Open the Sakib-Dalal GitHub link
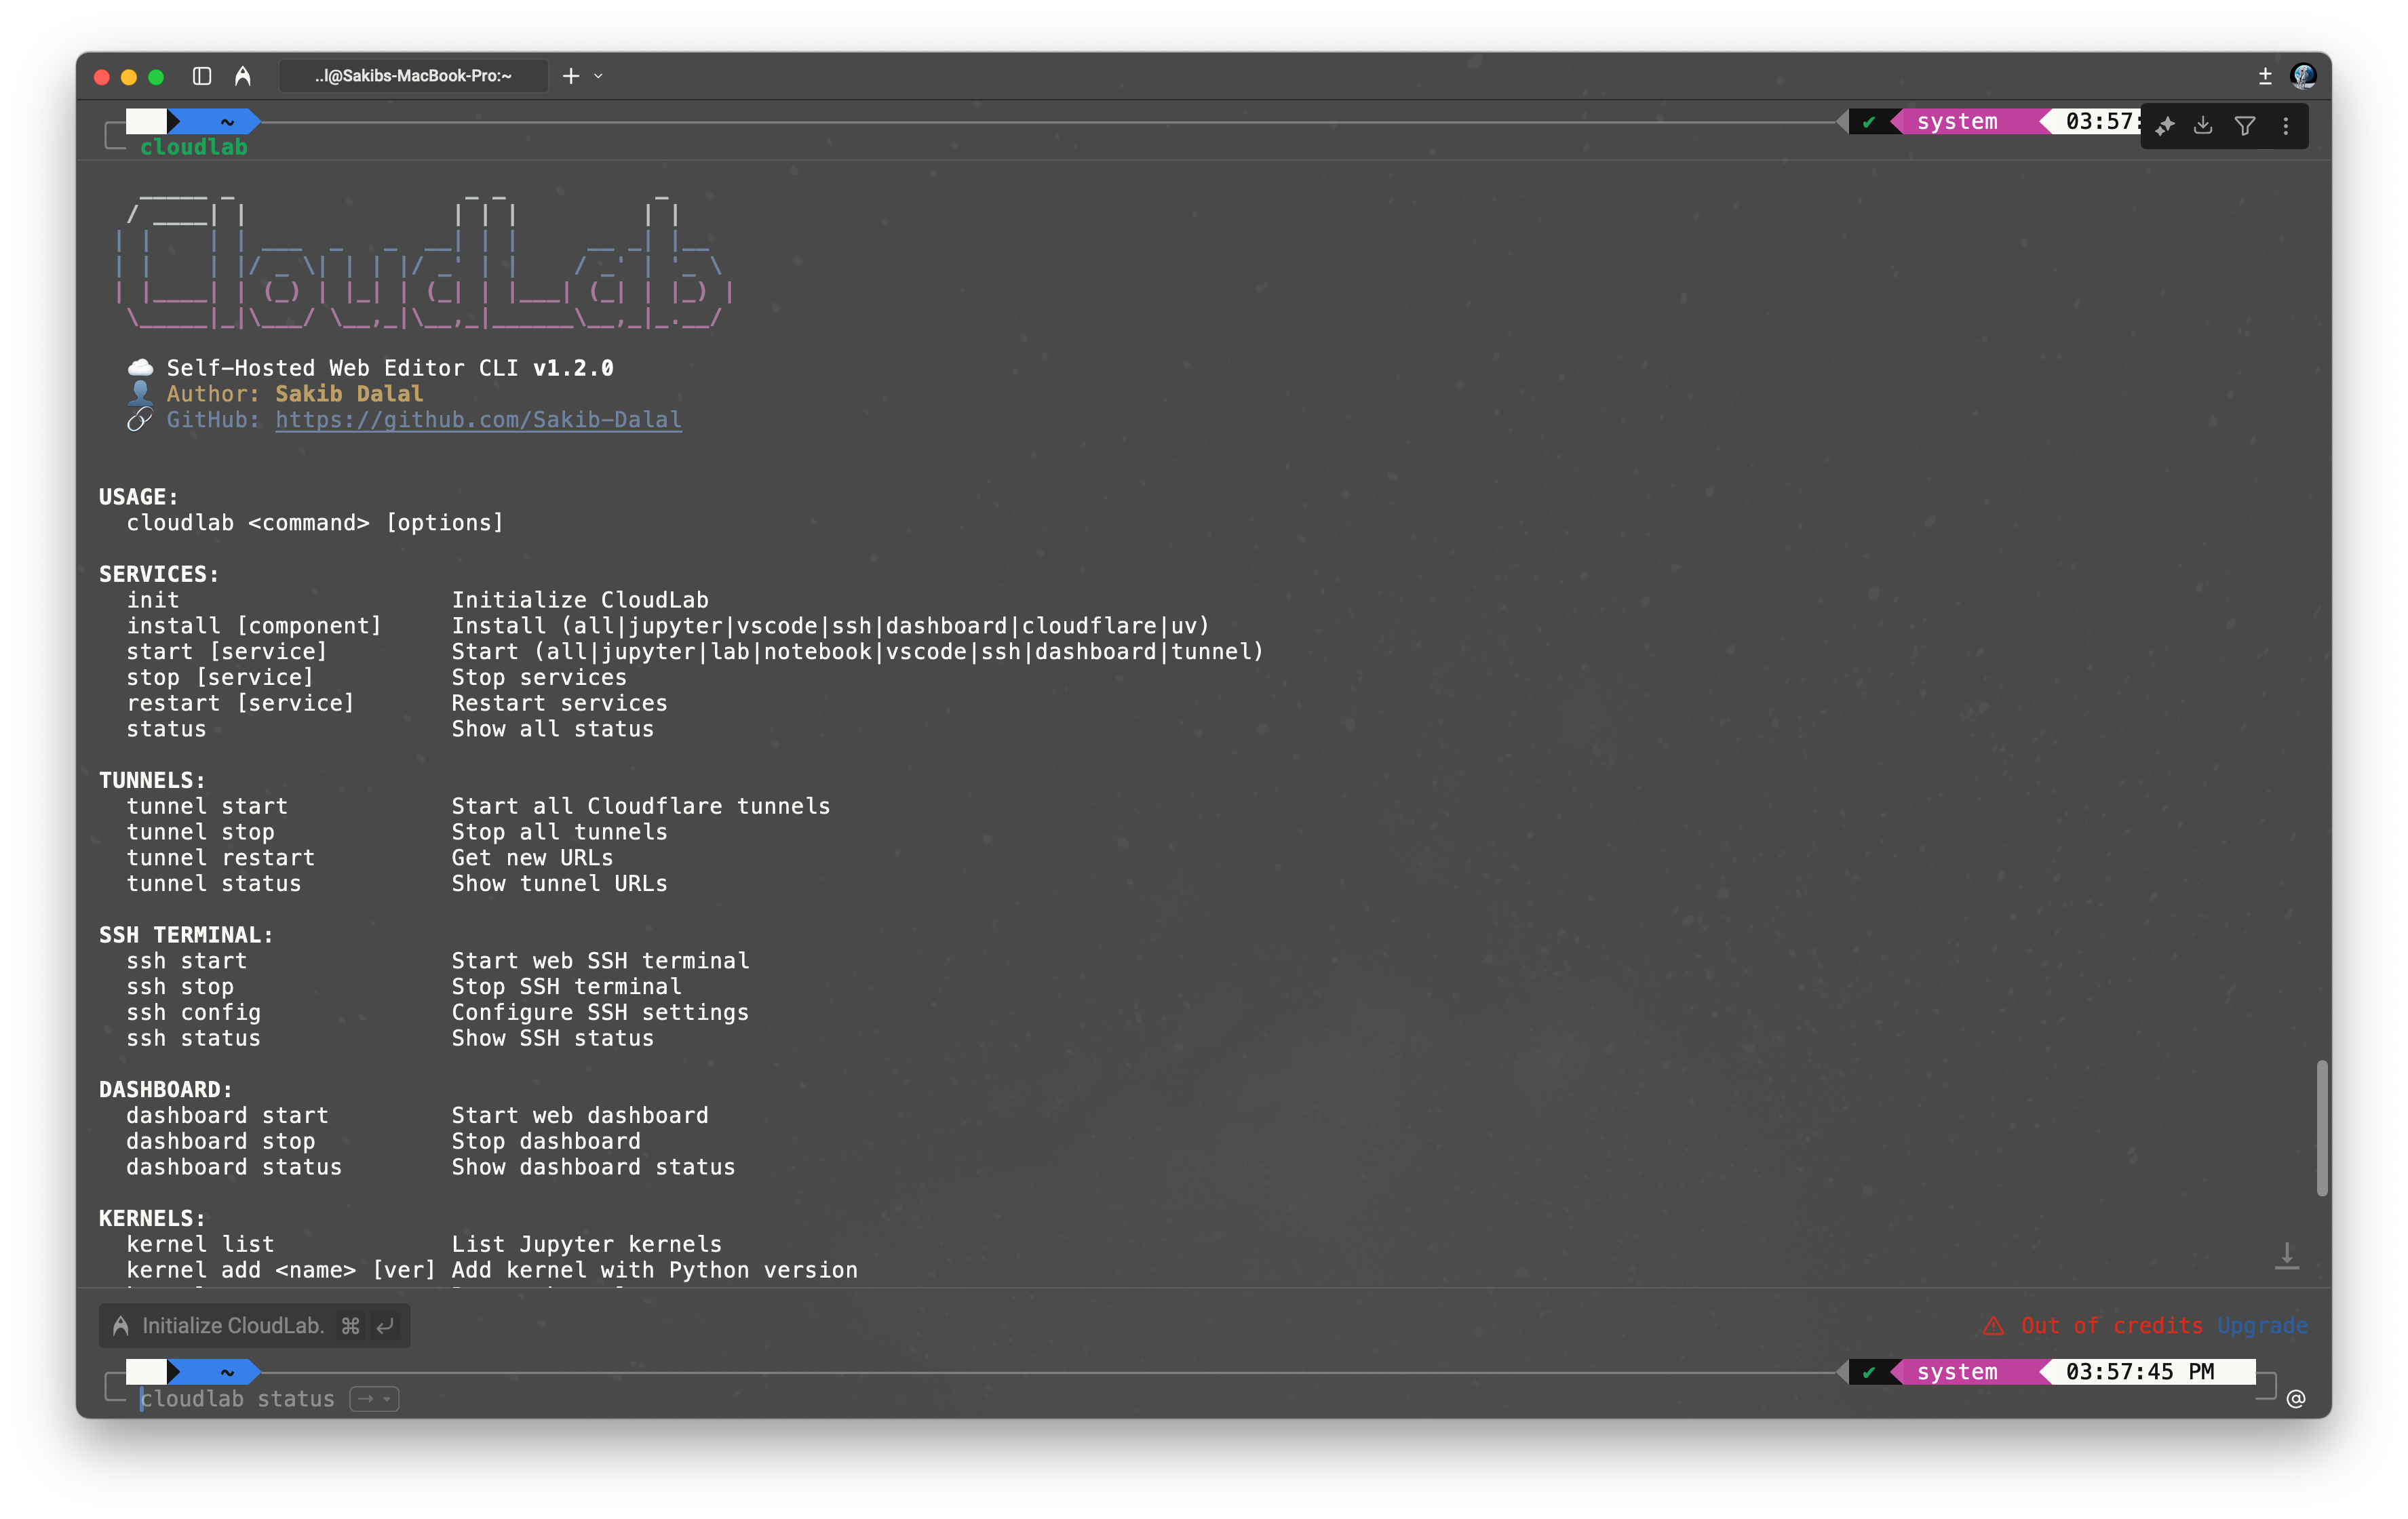 point(478,420)
